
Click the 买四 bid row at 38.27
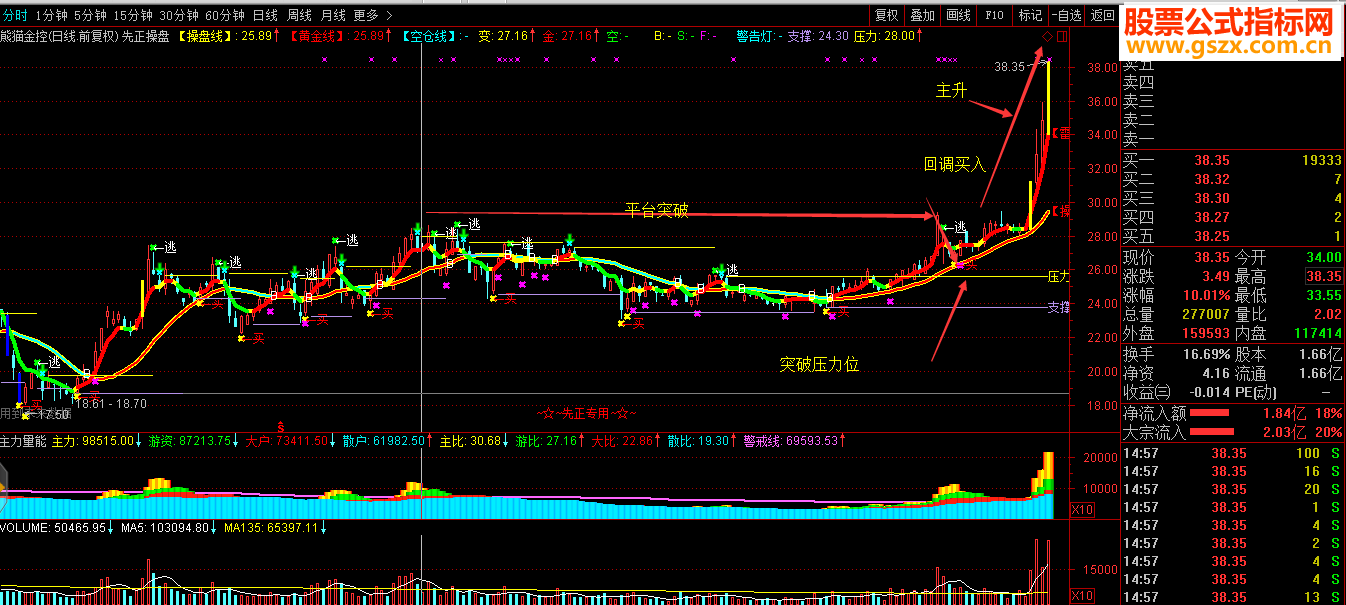[x=1232, y=217]
